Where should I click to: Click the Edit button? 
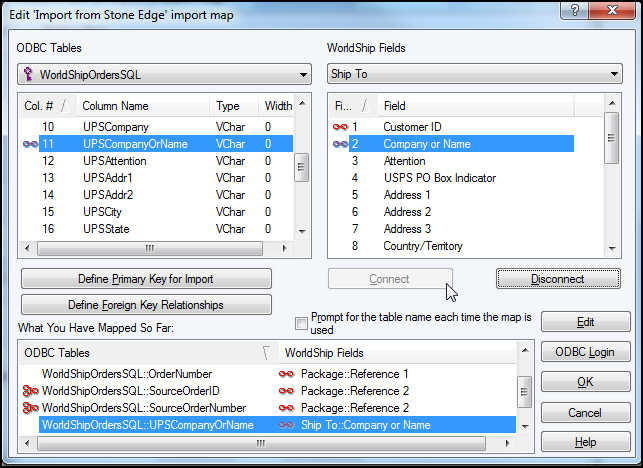click(x=585, y=322)
